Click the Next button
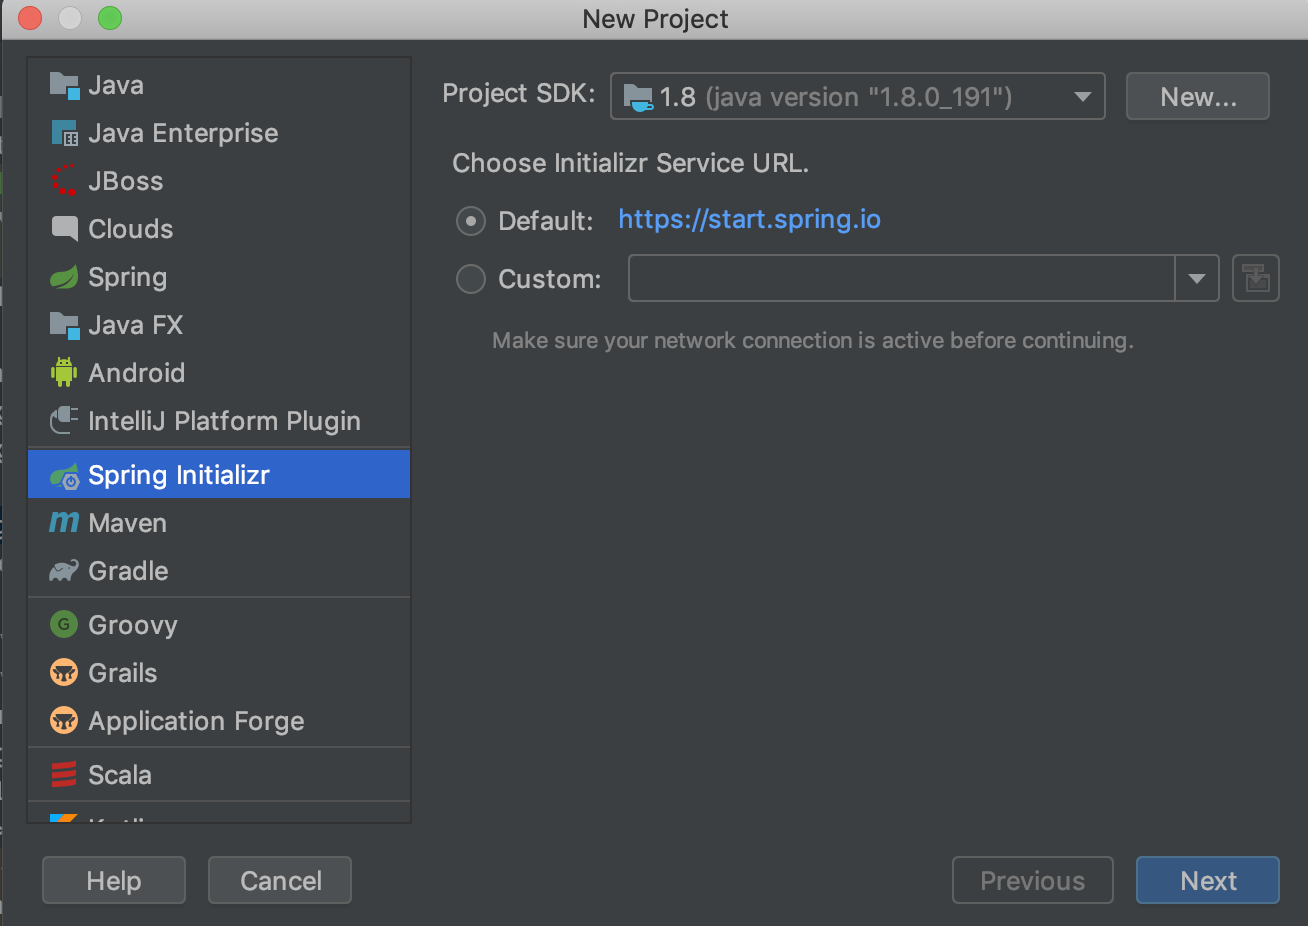Image resolution: width=1308 pixels, height=926 pixels. (1208, 880)
